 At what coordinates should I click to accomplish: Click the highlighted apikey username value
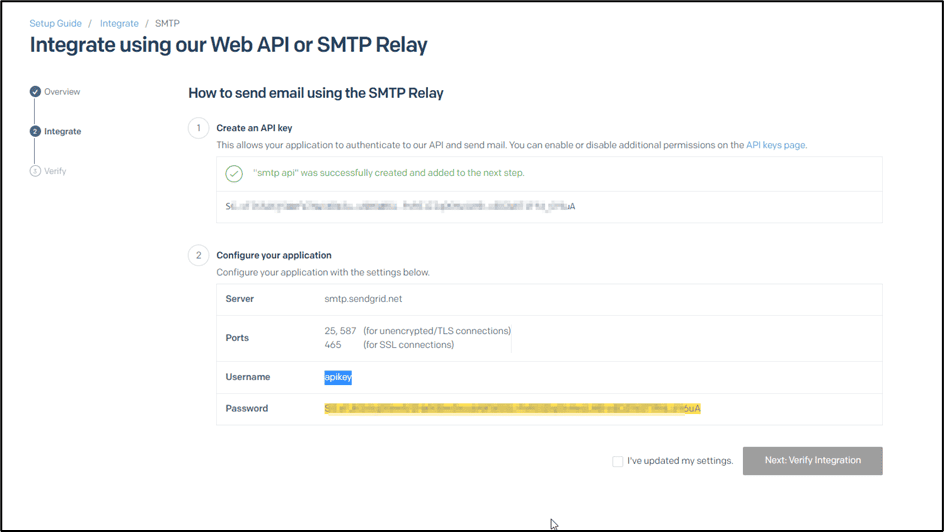338,377
